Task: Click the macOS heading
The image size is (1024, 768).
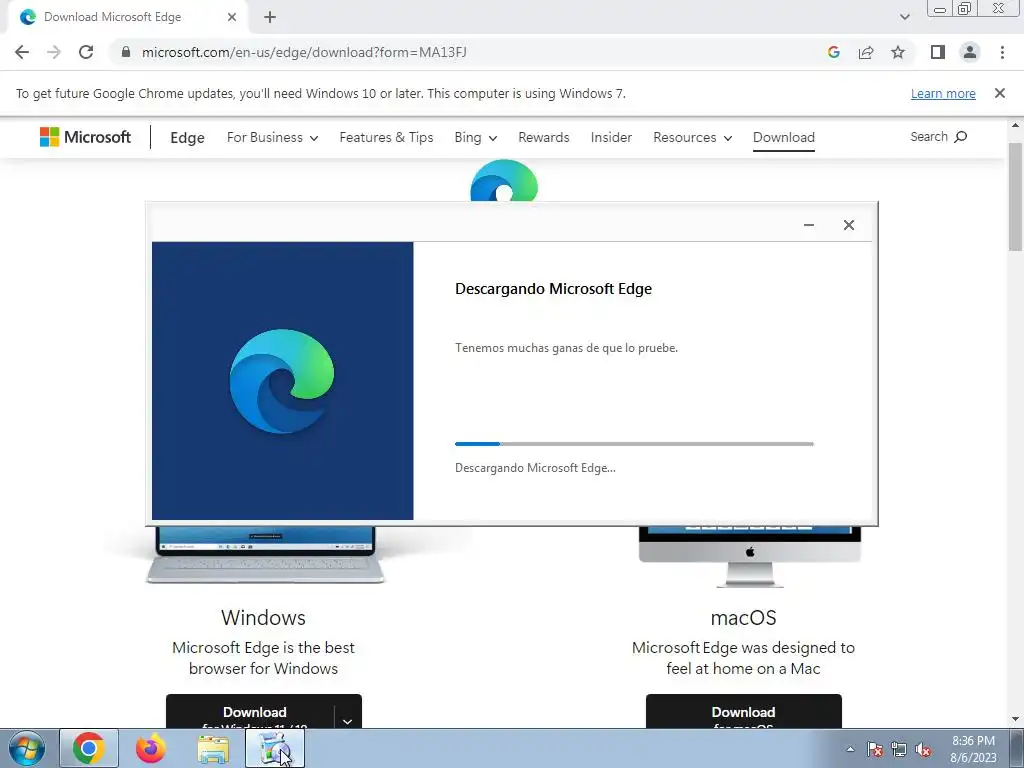Action: point(743,617)
